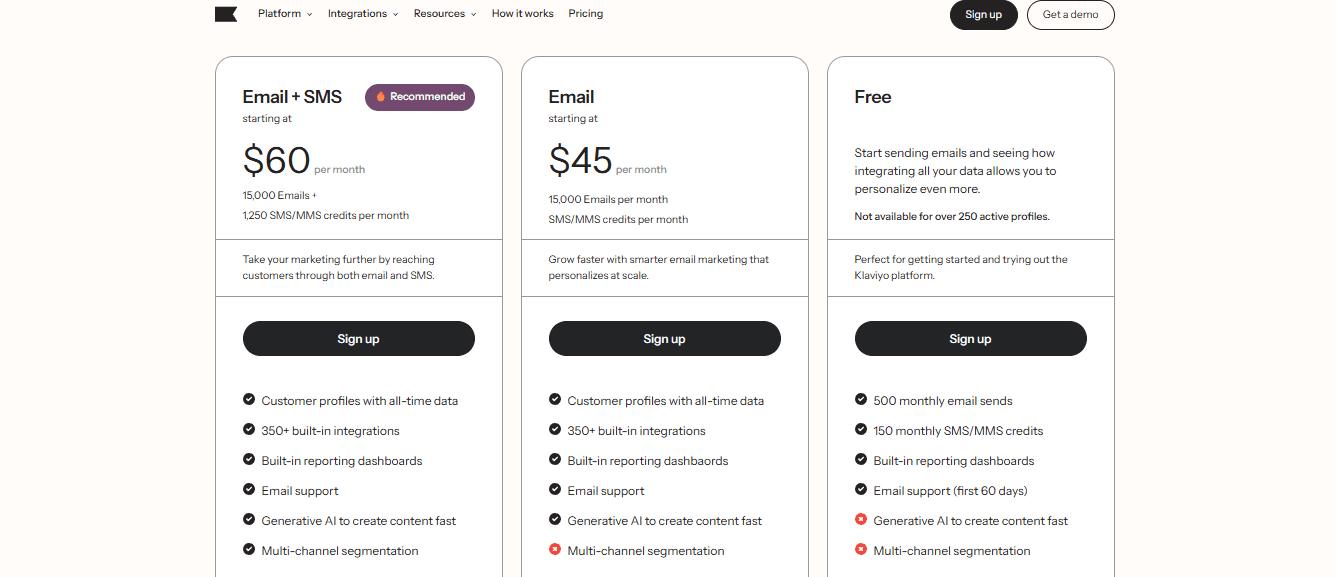This screenshot has width=1336, height=577.
Task: Click checkmark beside Email + SMS Customer profiles
Action: point(249,399)
